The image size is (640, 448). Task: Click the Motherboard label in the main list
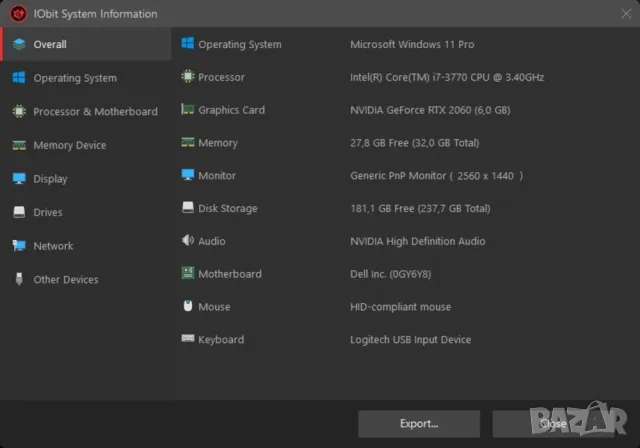coord(230,274)
